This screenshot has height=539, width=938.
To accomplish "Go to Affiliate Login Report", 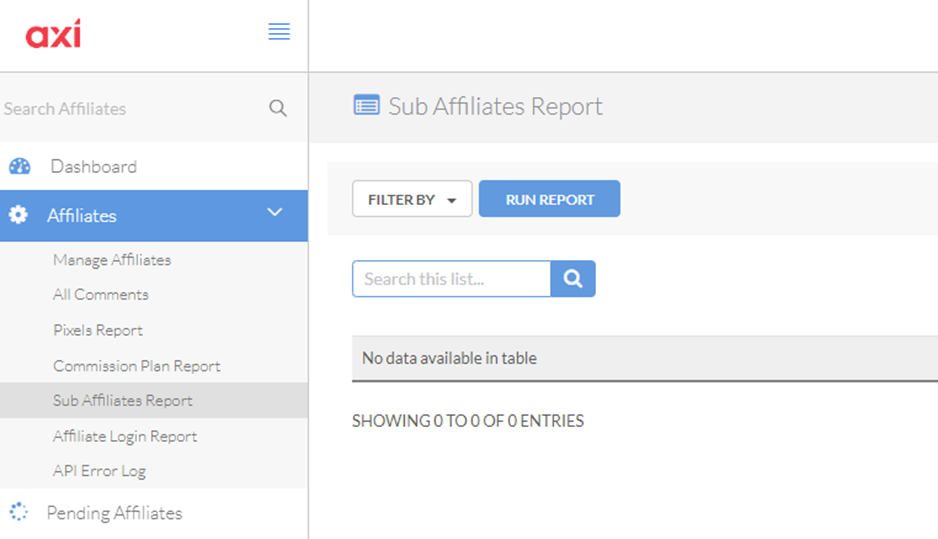I will [x=125, y=436].
